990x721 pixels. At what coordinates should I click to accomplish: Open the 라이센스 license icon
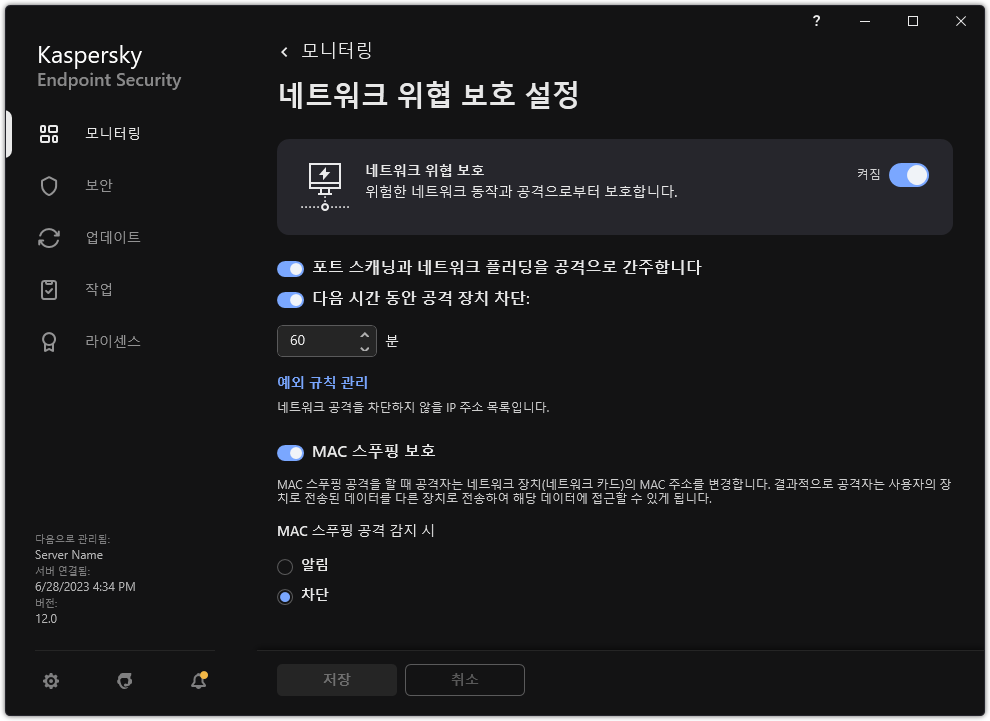[x=48, y=341]
